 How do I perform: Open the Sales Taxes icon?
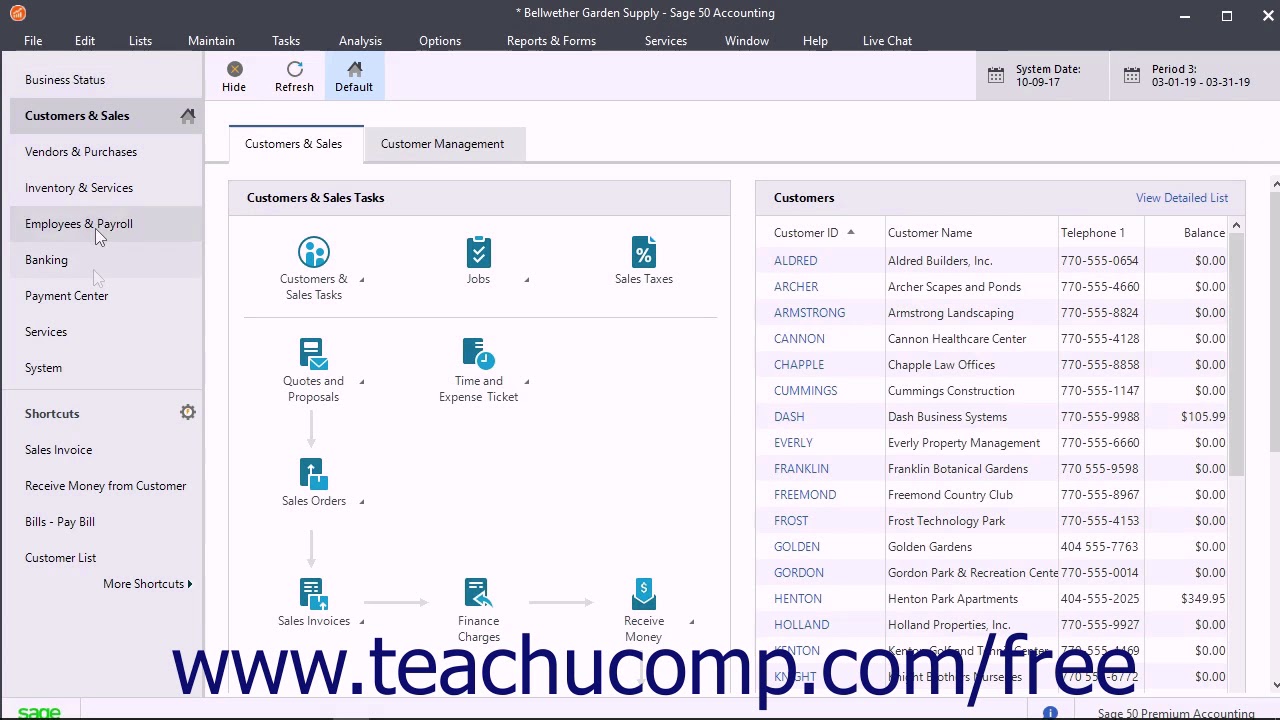point(644,252)
